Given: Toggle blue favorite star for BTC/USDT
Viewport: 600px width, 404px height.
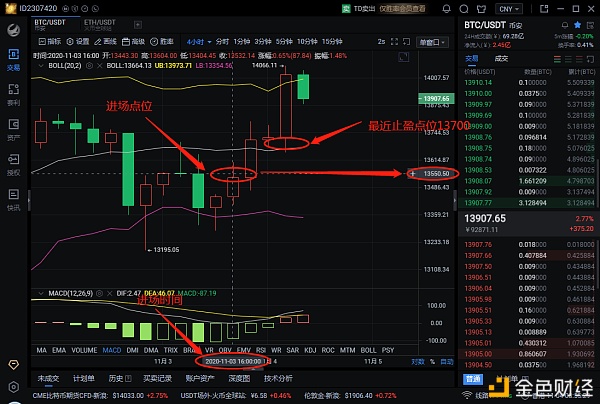Looking at the screenshot, I should [577, 25].
